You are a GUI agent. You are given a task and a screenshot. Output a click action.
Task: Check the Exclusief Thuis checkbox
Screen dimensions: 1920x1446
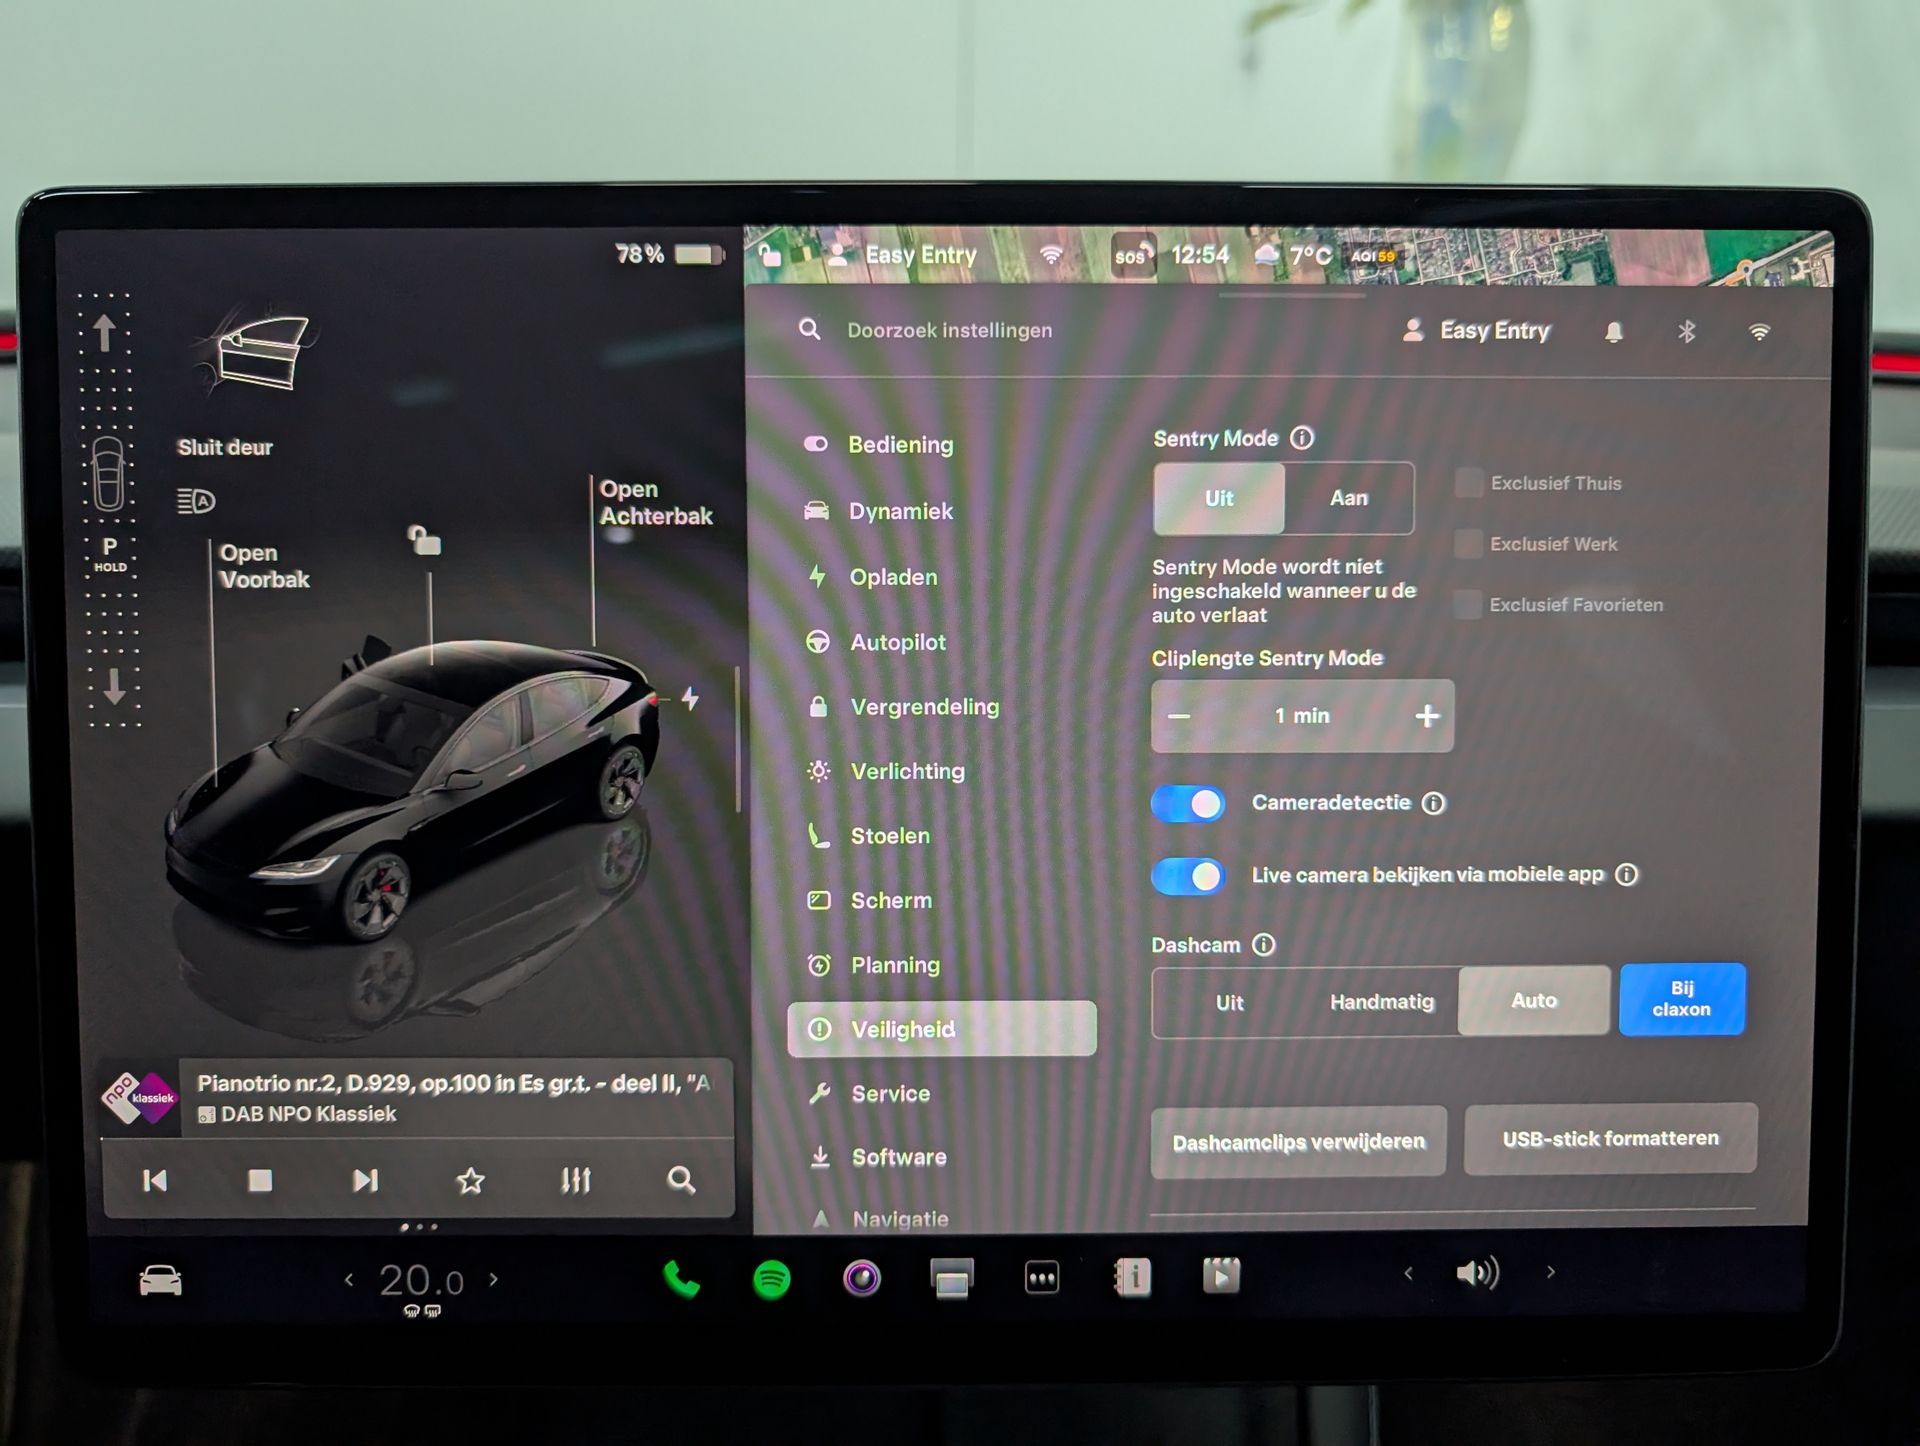point(1469,483)
